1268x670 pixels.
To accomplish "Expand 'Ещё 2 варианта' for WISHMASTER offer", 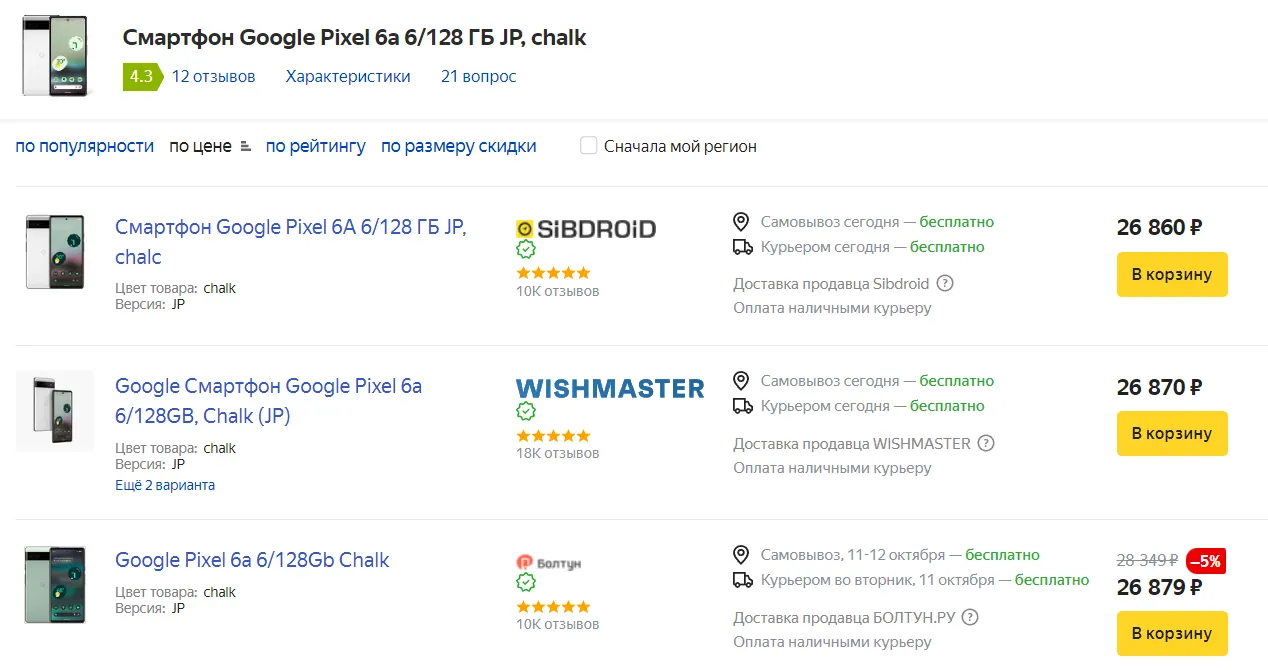I will 165,485.
